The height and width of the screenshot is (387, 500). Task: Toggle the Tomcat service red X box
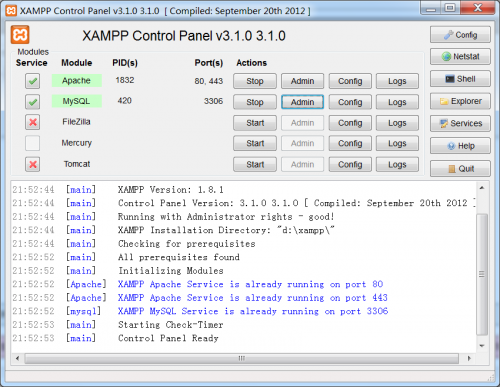[32, 164]
